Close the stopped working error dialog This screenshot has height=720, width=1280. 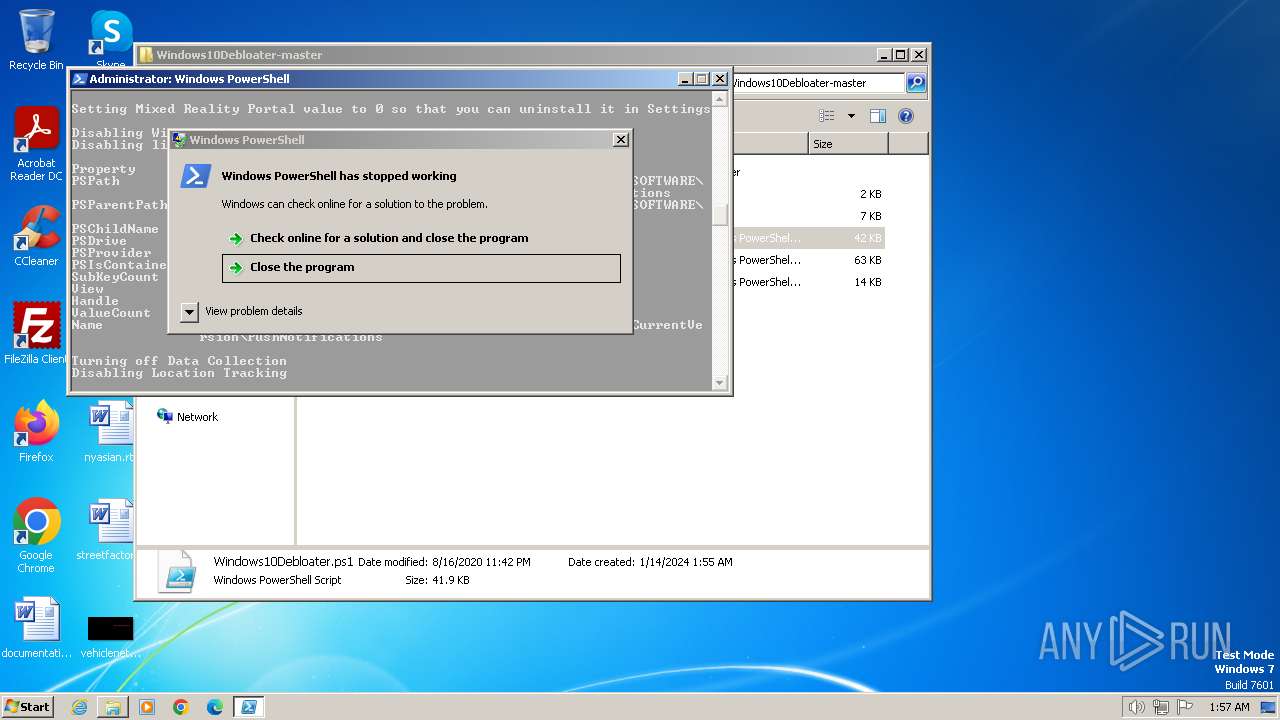pyautogui.click(x=620, y=140)
